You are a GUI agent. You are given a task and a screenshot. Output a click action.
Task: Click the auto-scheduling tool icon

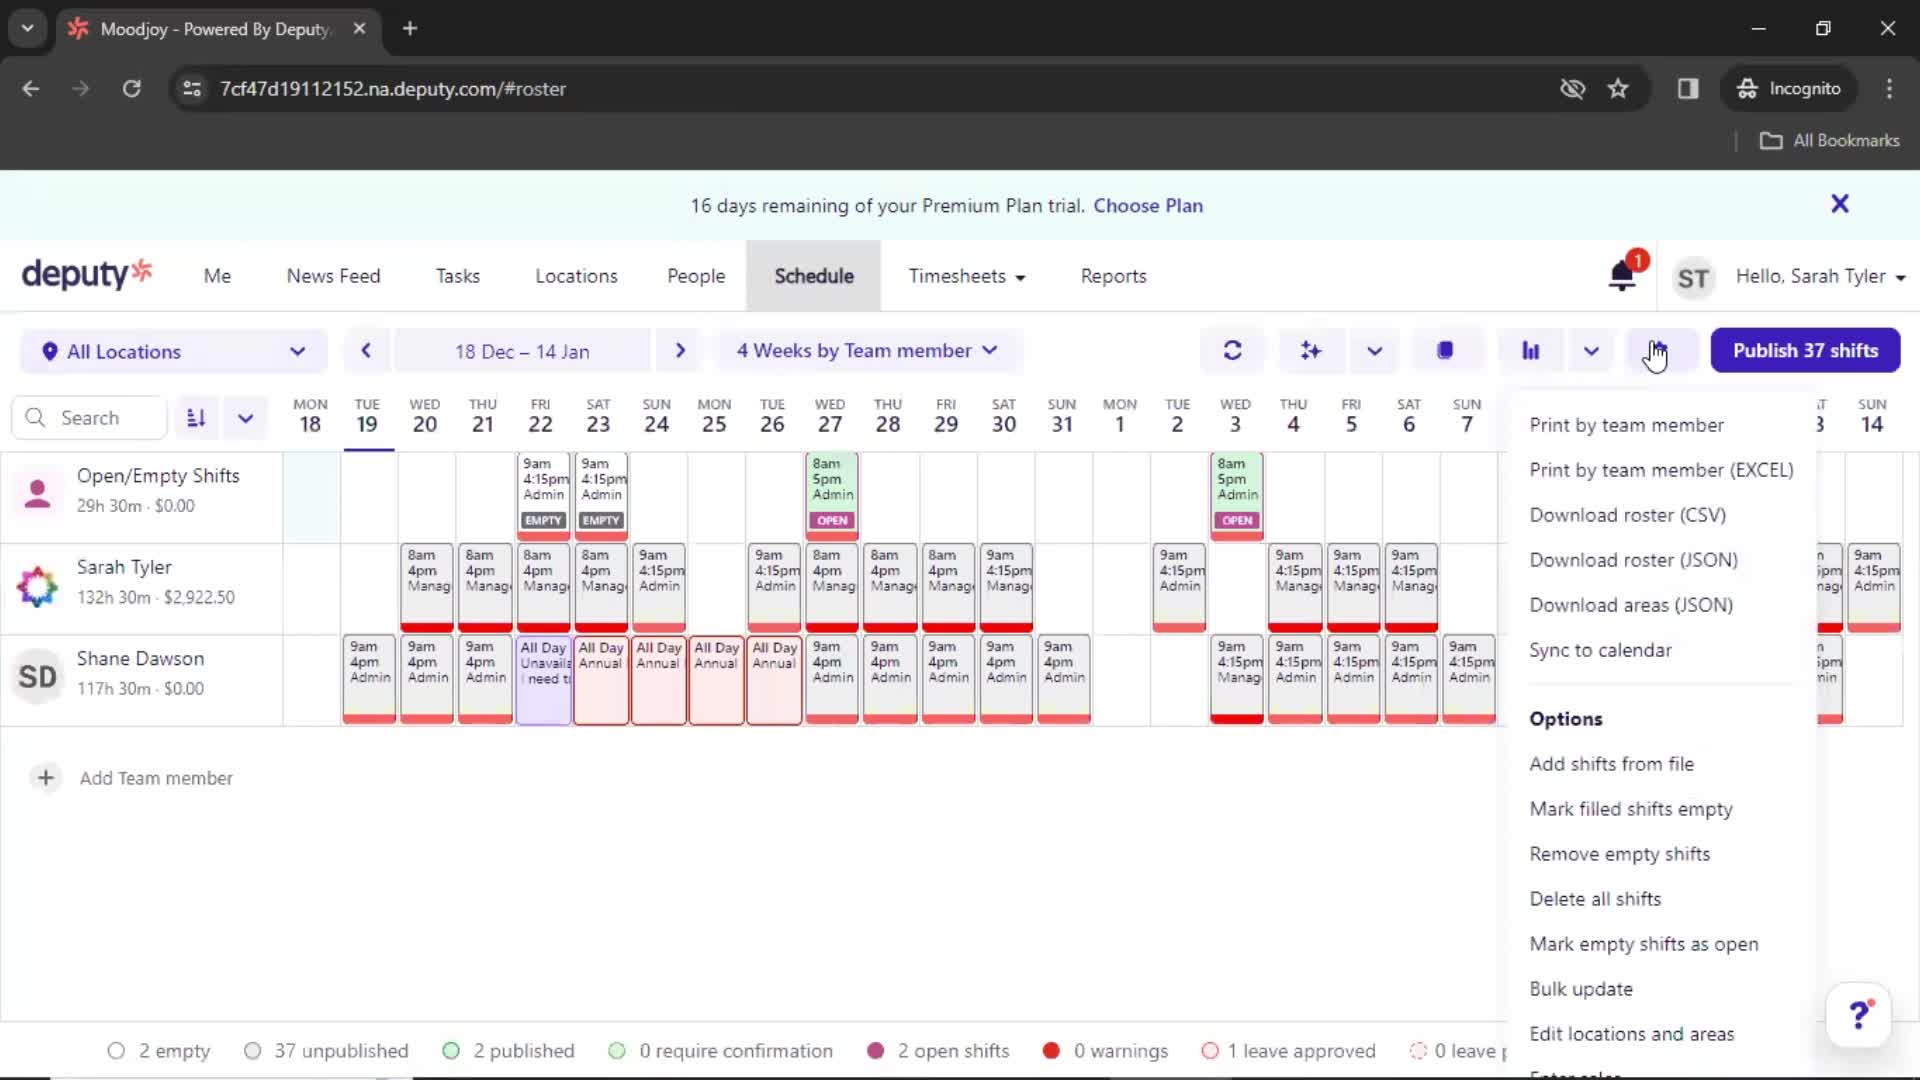tap(1311, 349)
